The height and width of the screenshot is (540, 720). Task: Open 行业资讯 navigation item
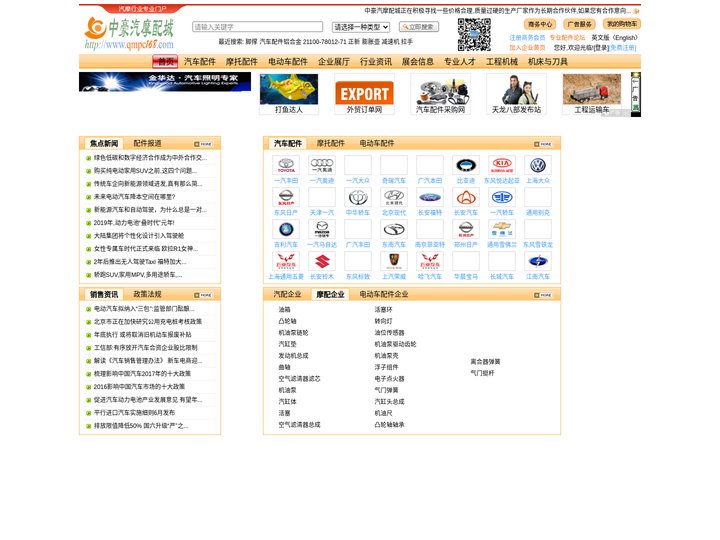376,62
